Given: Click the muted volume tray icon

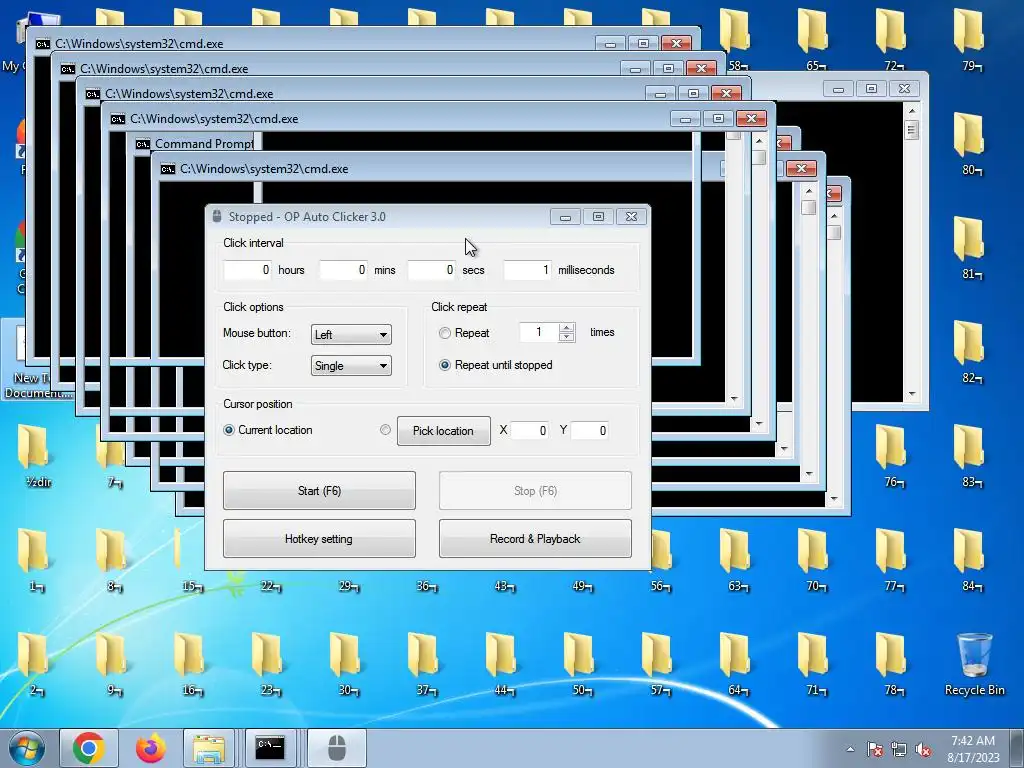Looking at the screenshot, I should pos(923,749).
